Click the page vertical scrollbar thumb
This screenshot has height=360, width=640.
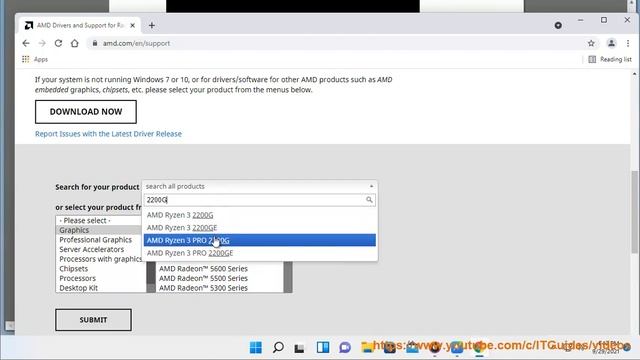pyautogui.click(x=634, y=212)
